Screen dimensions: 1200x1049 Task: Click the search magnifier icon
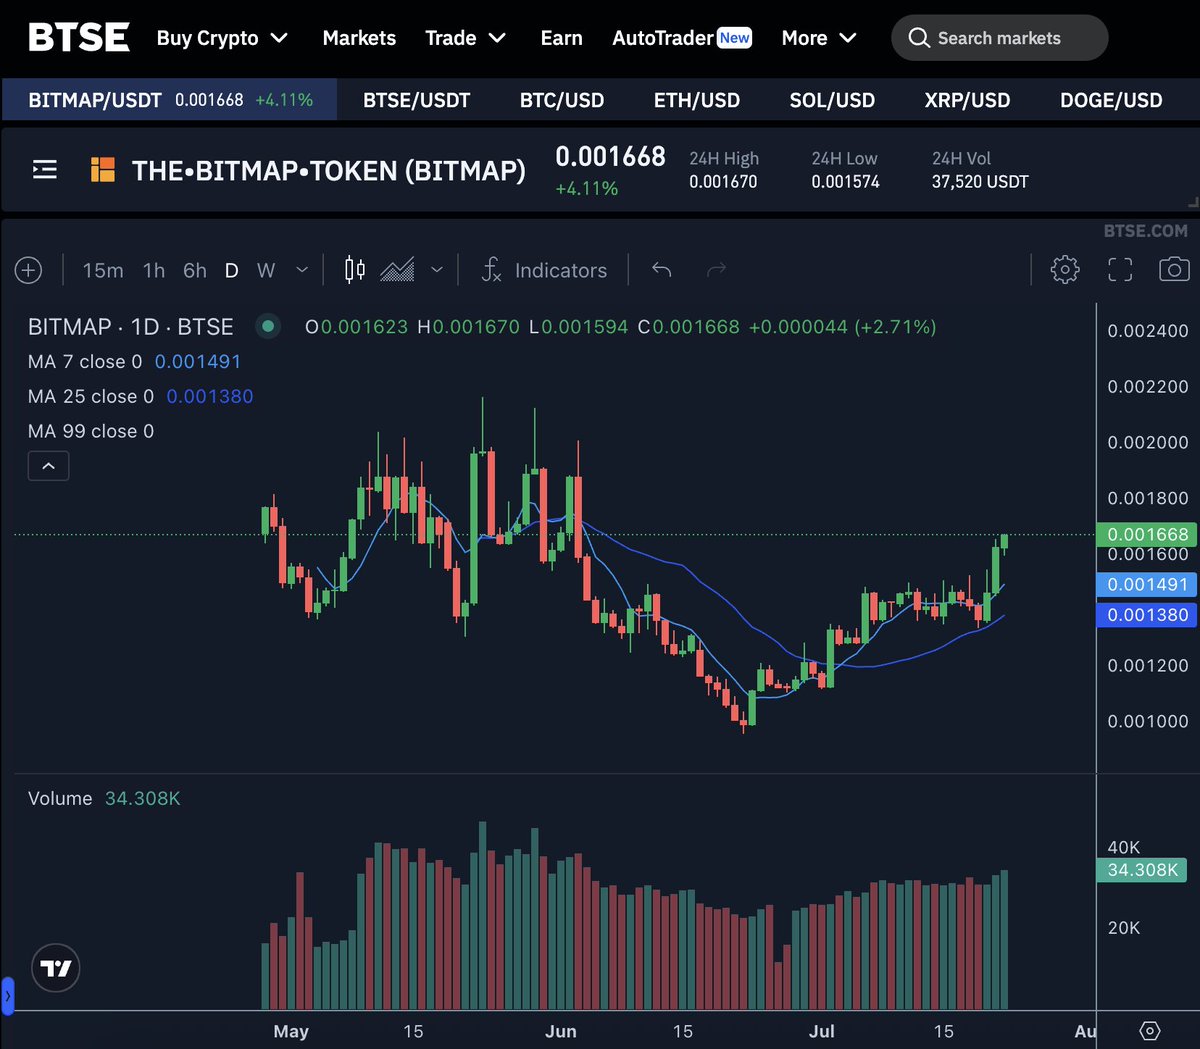coord(919,38)
